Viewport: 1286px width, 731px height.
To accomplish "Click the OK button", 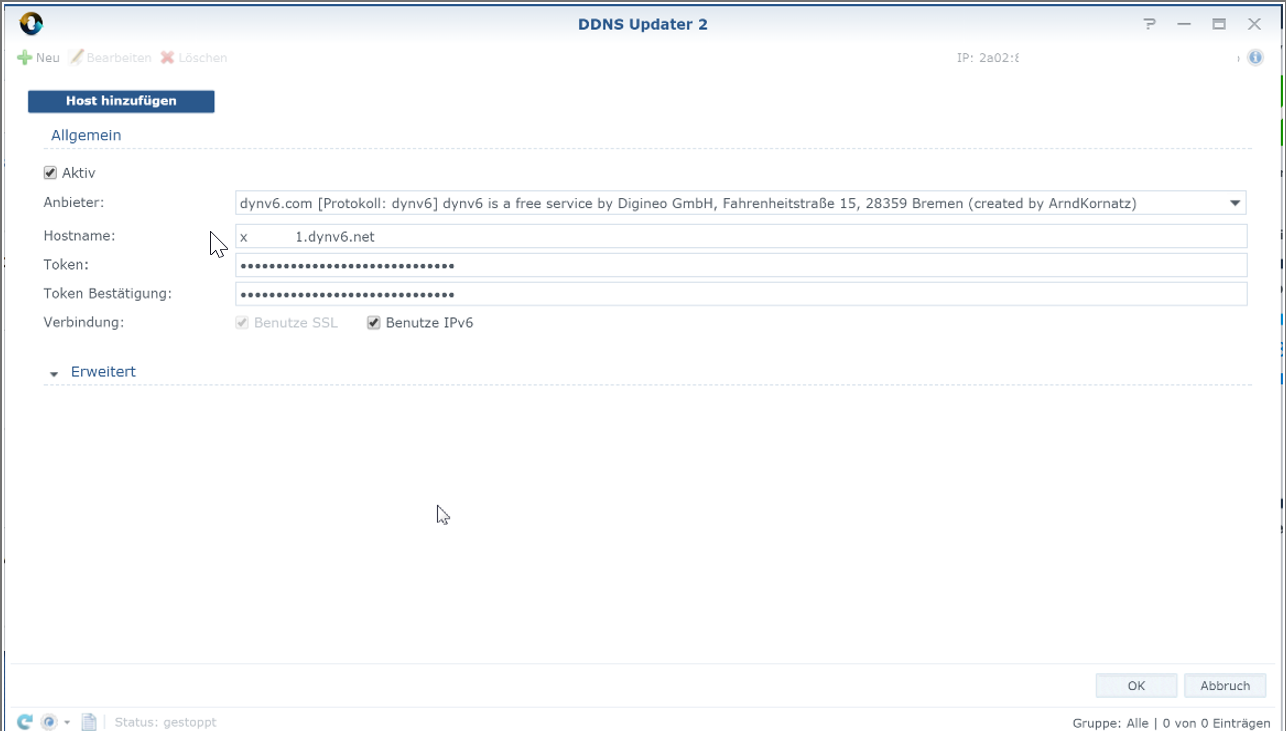I will pyautogui.click(x=1136, y=686).
